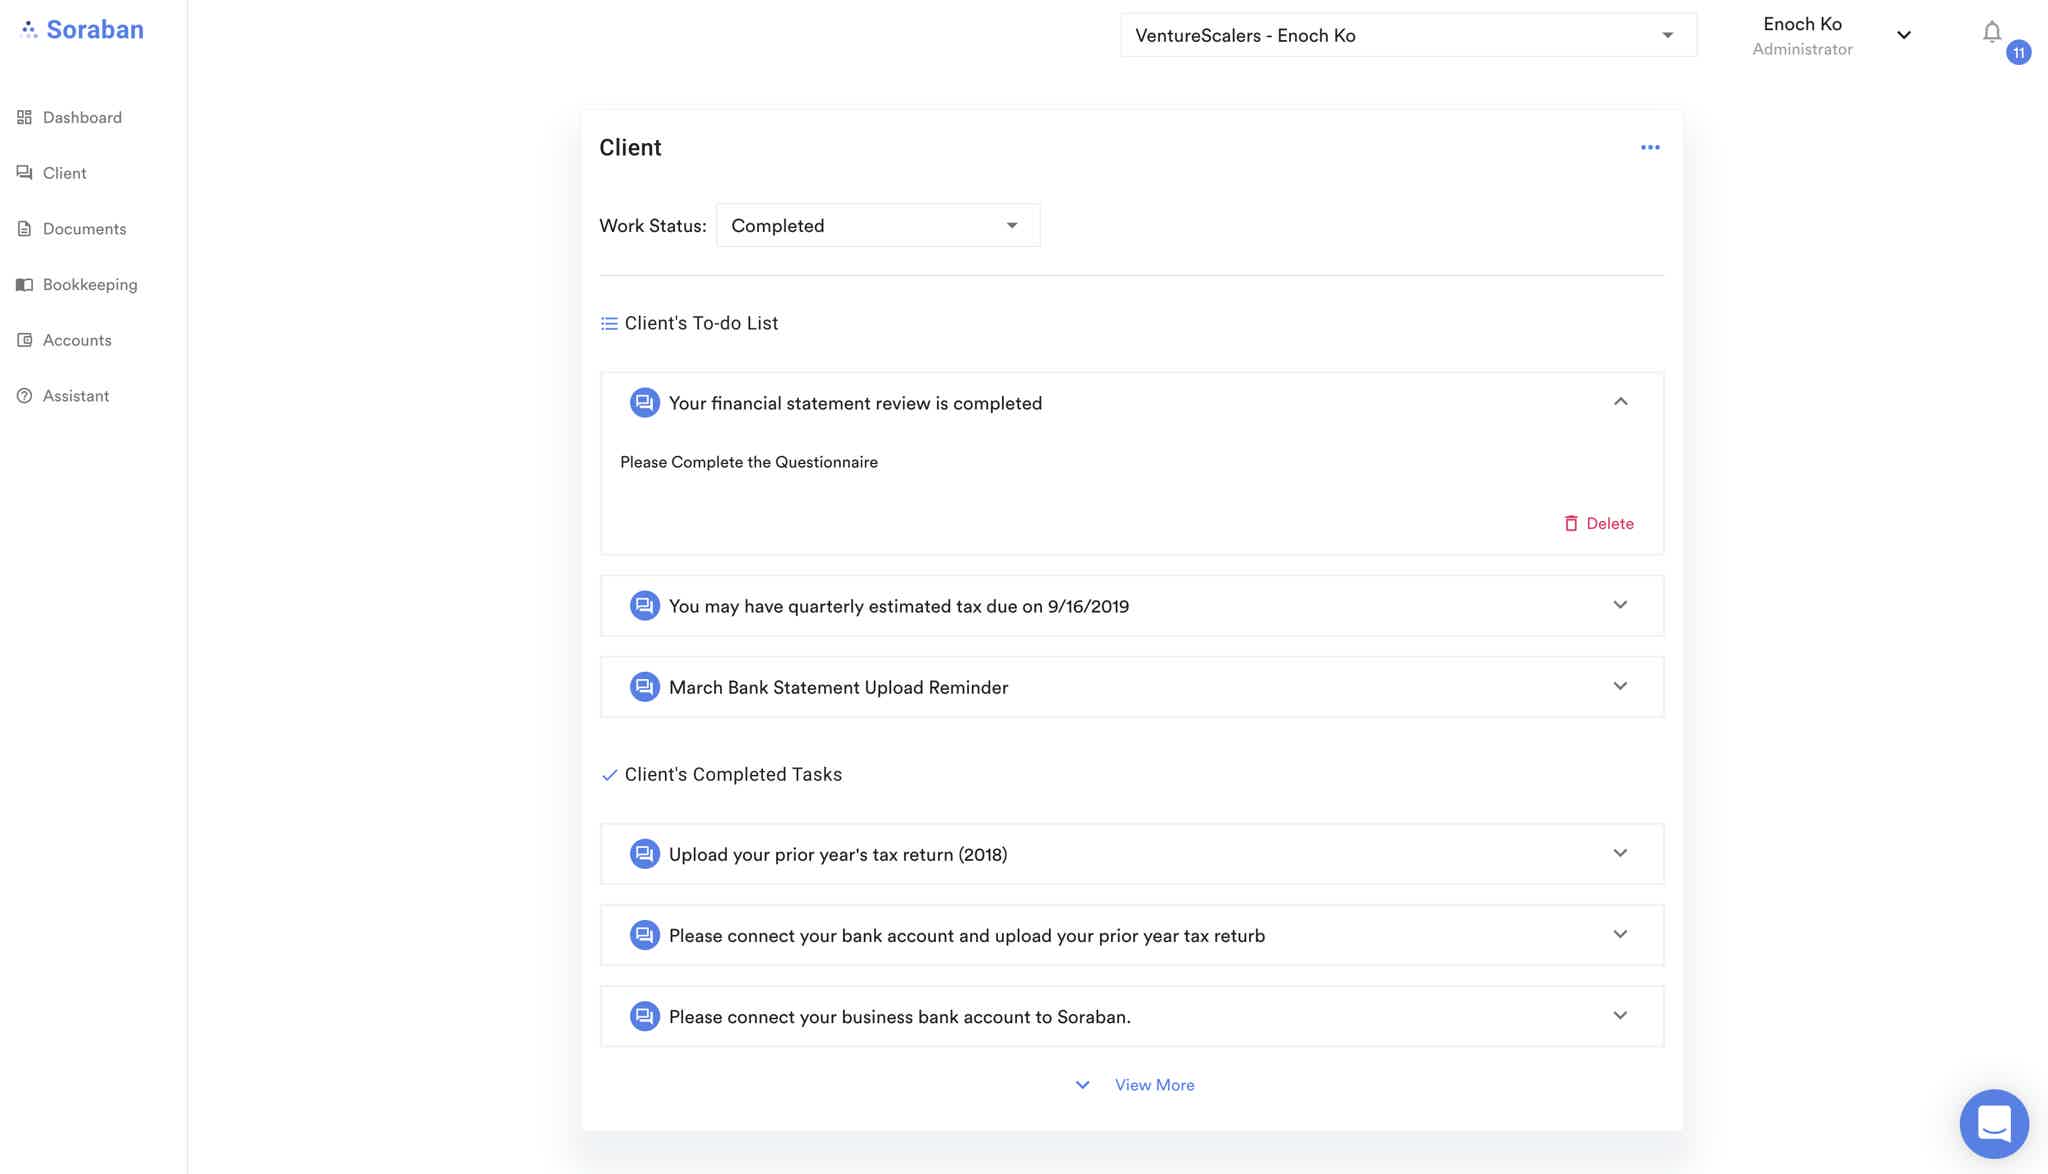Click the Client's To-do List heading

point(701,324)
